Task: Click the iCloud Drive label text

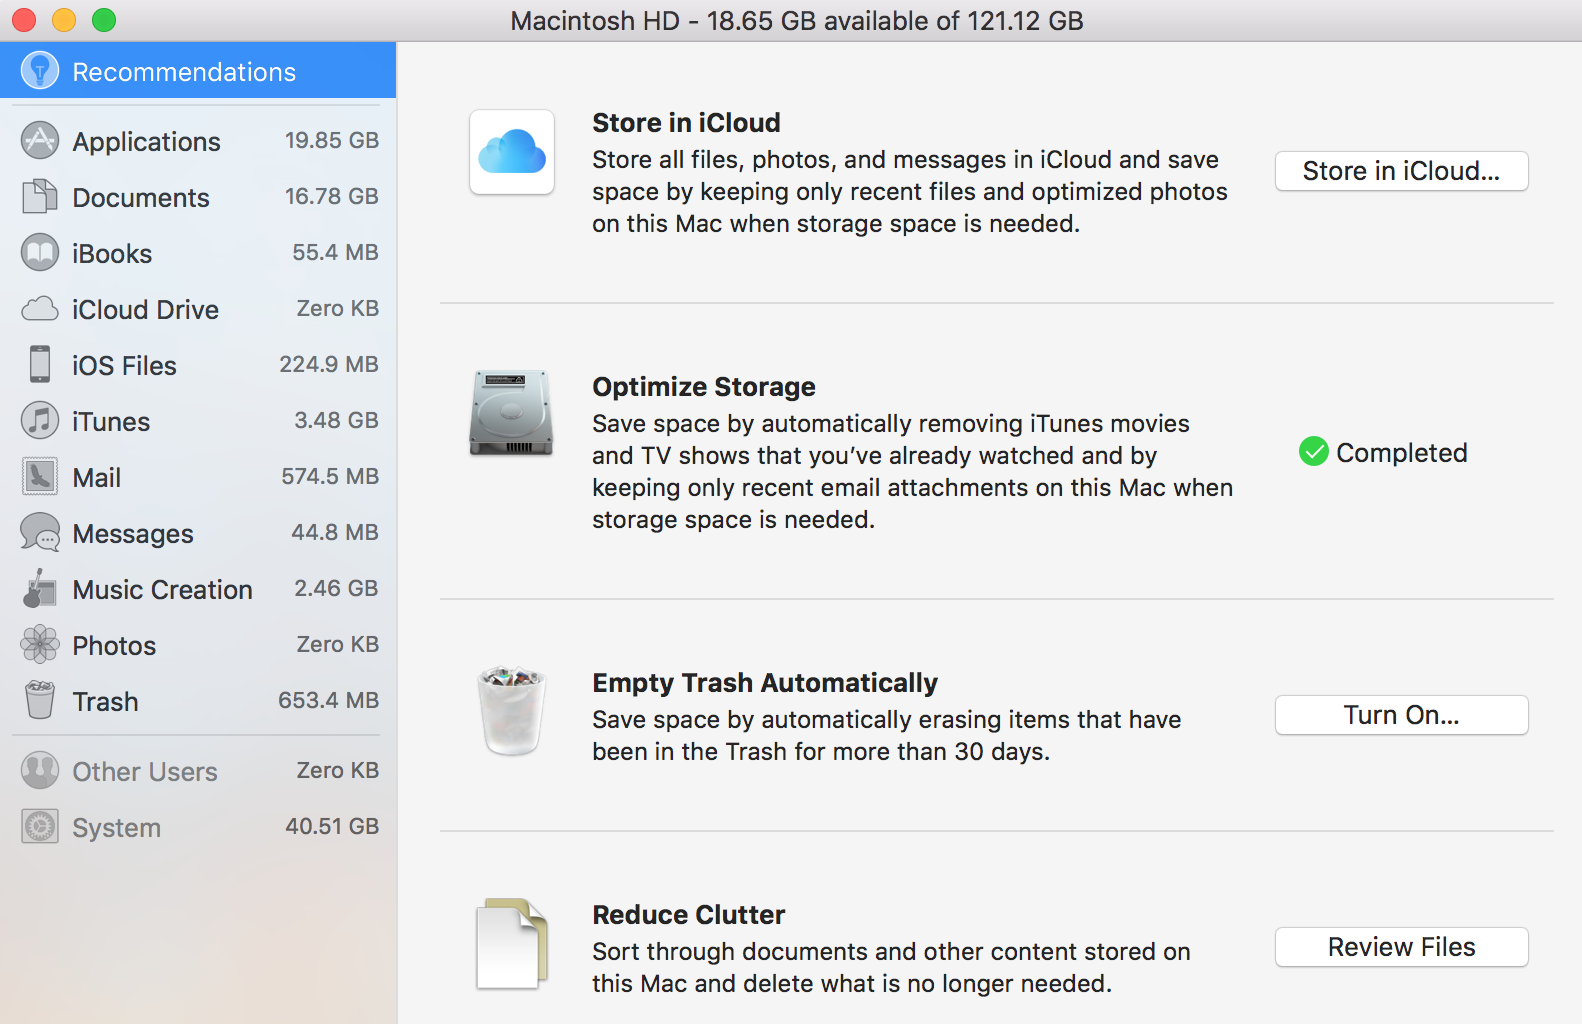Action: point(145,309)
